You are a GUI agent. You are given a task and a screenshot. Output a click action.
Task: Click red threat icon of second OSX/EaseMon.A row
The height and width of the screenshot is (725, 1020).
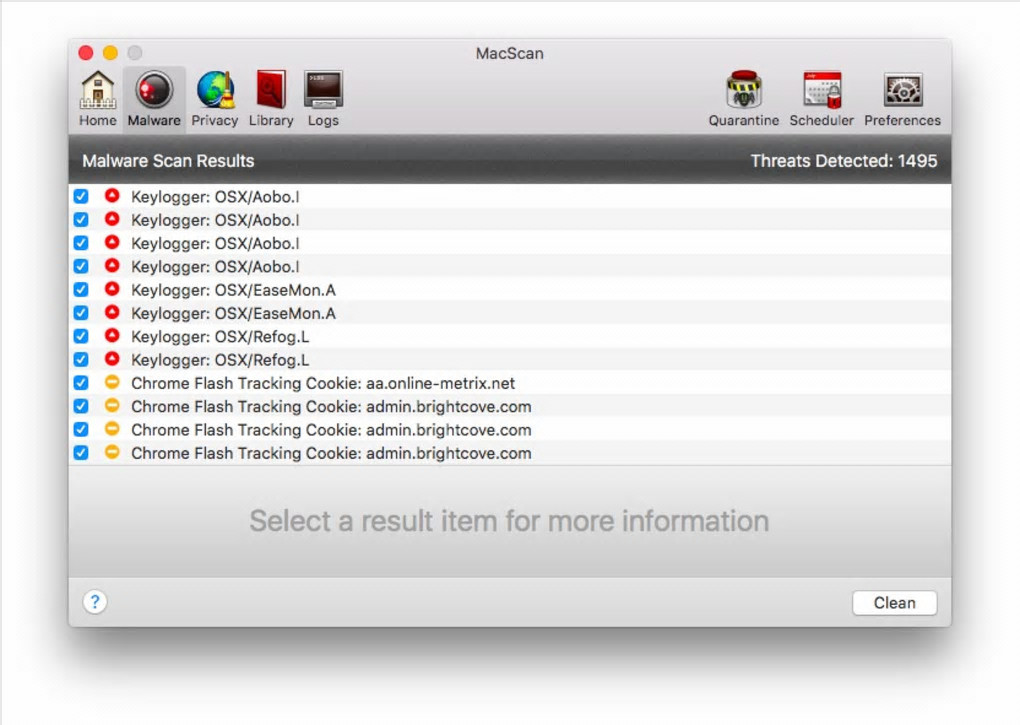pyautogui.click(x=112, y=312)
